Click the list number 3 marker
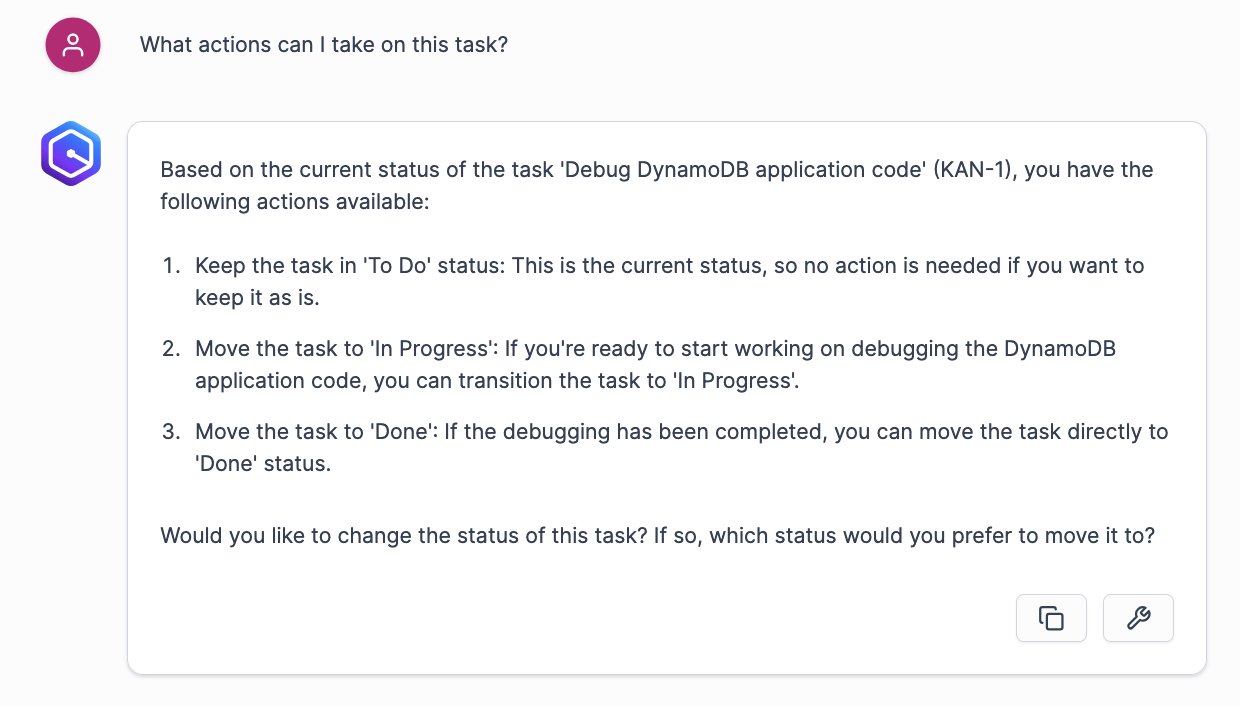The image size is (1240, 706). [171, 432]
